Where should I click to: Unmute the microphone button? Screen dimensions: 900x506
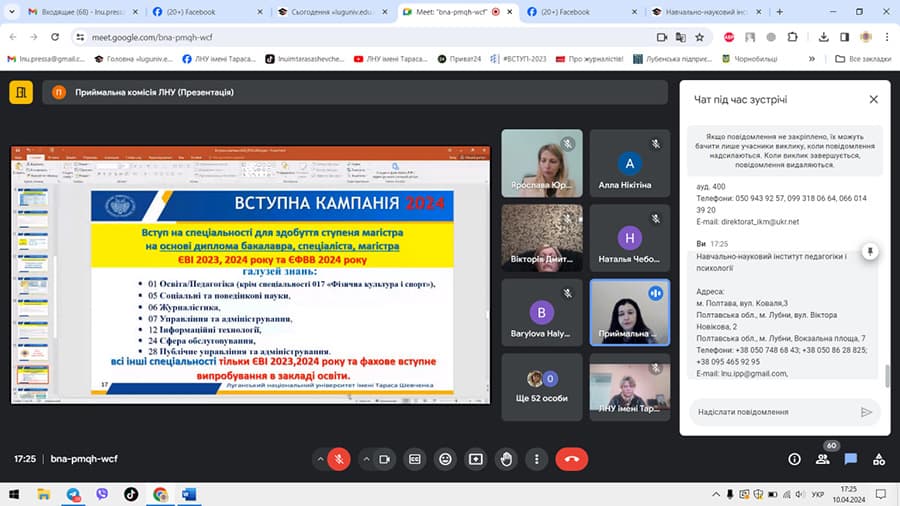[339, 459]
